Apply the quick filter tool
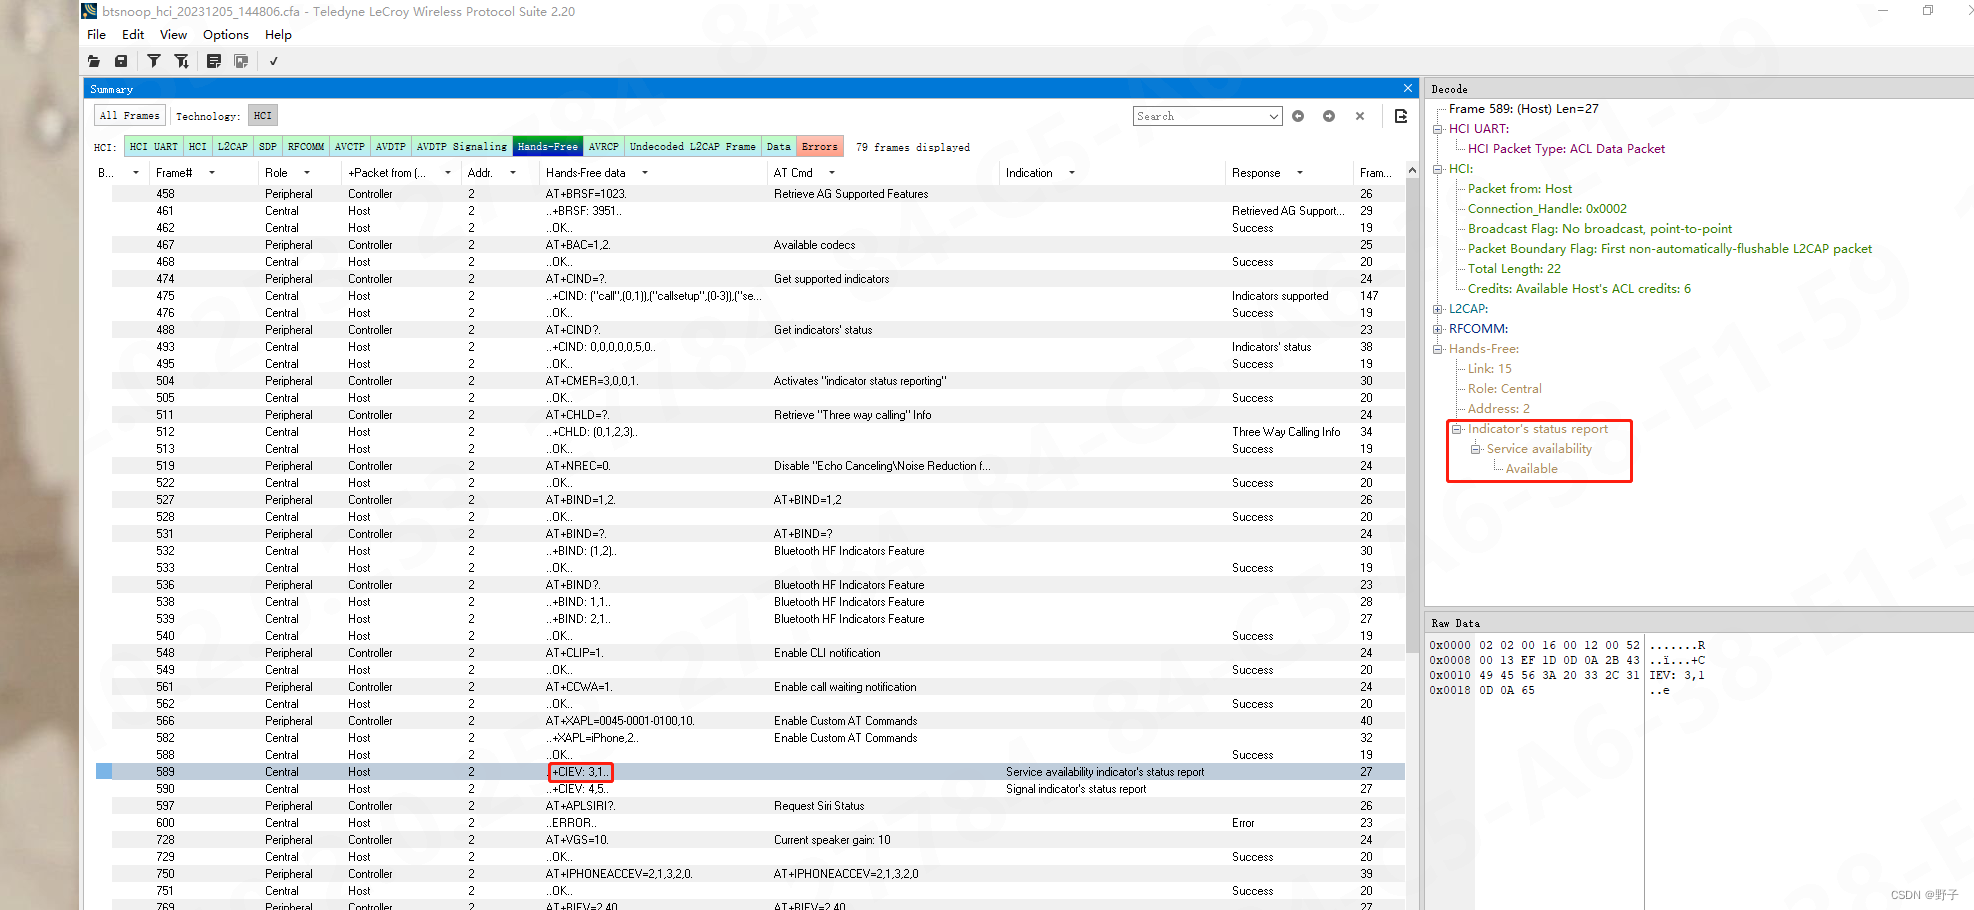Image resolution: width=1974 pixels, height=910 pixels. point(182,61)
